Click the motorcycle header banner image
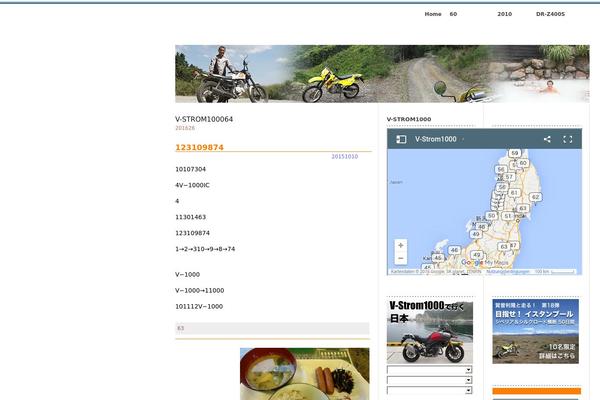 pos(382,74)
